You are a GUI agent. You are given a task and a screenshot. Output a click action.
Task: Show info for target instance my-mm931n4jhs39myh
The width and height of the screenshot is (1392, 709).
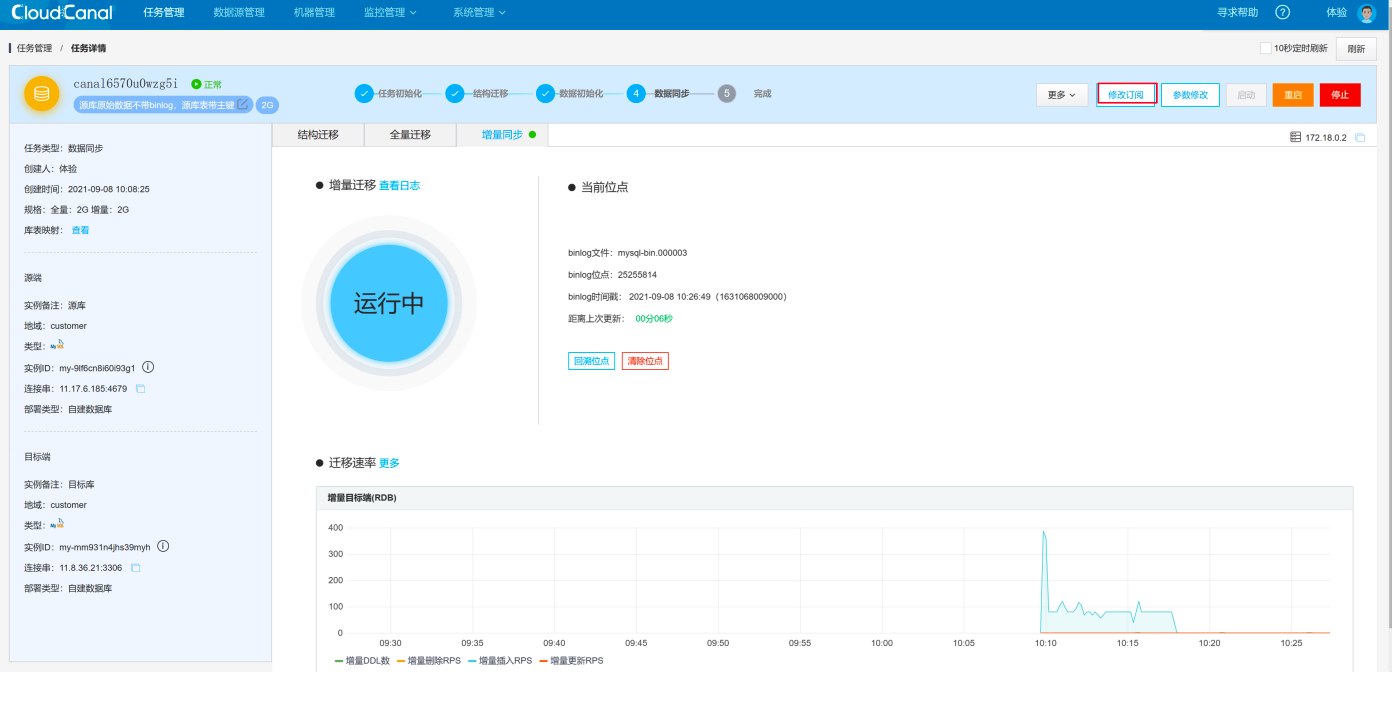click(163, 546)
